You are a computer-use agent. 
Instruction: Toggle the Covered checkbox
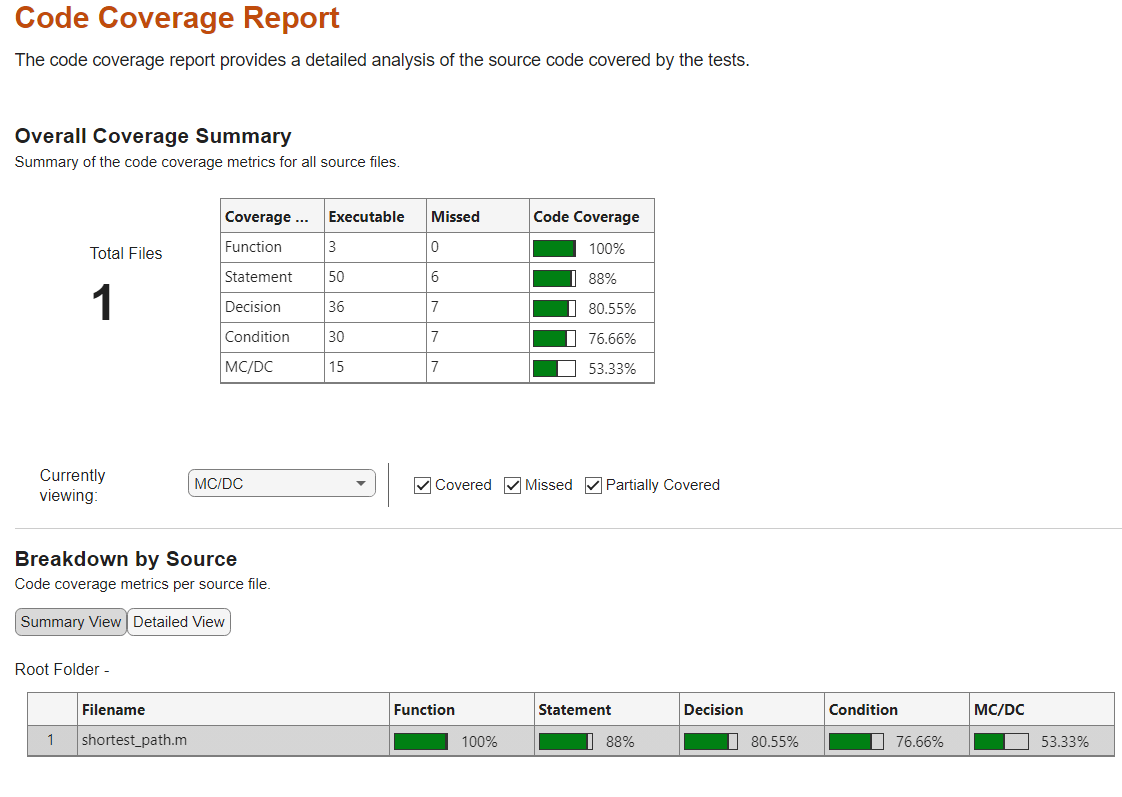(423, 485)
